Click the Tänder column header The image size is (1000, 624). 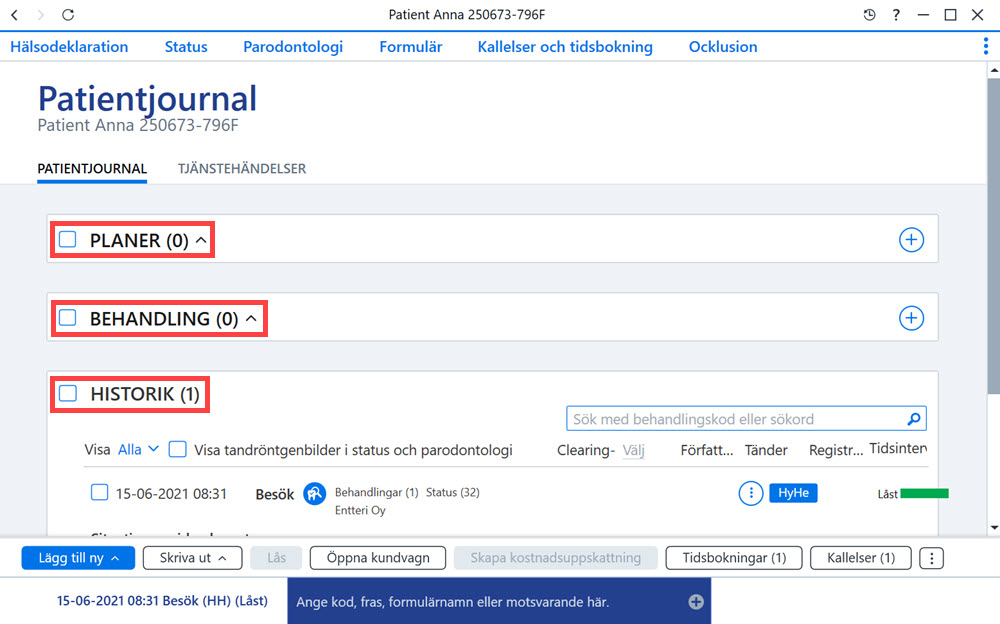(x=766, y=450)
